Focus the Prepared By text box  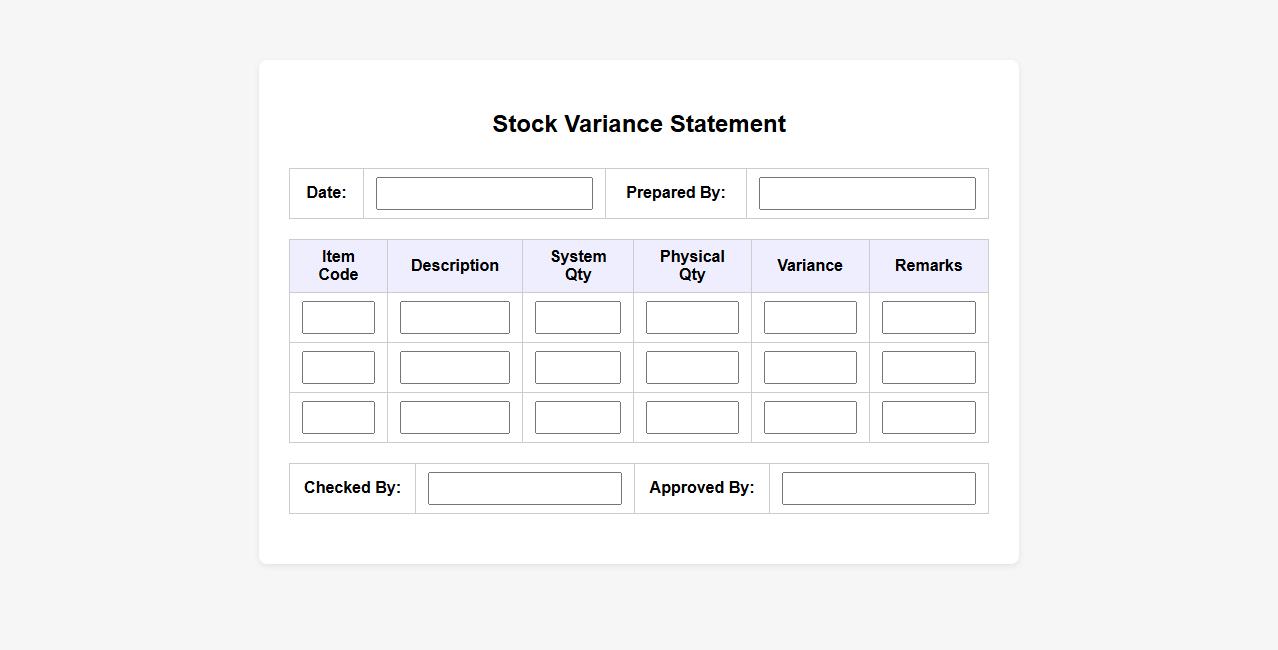[x=867, y=193]
